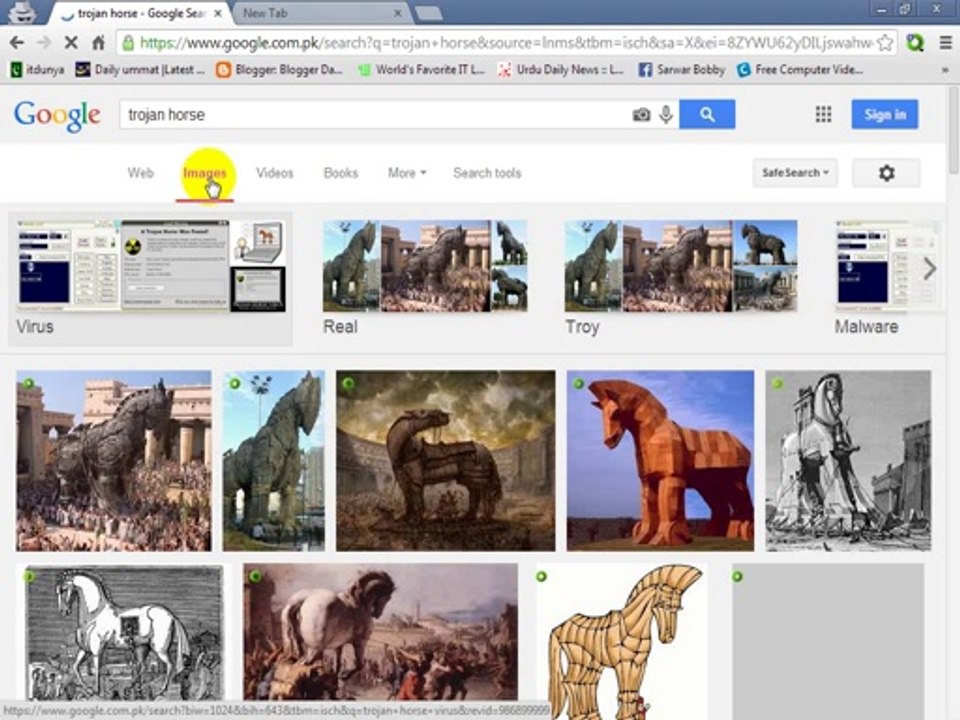Search by image using camera icon
The width and height of the screenshot is (960, 720).
click(x=641, y=114)
